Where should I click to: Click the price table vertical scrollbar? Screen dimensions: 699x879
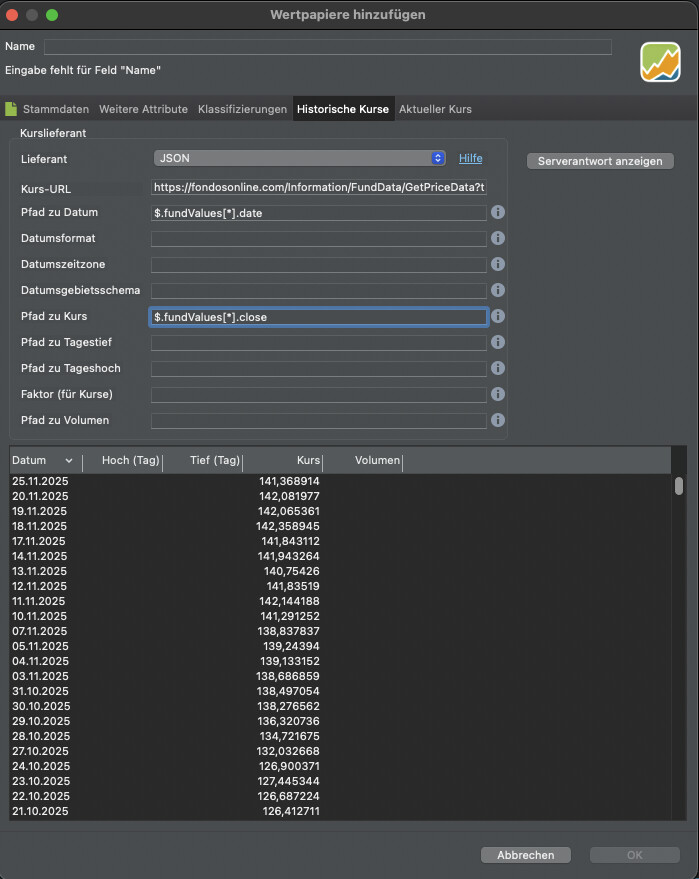pyautogui.click(x=679, y=486)
